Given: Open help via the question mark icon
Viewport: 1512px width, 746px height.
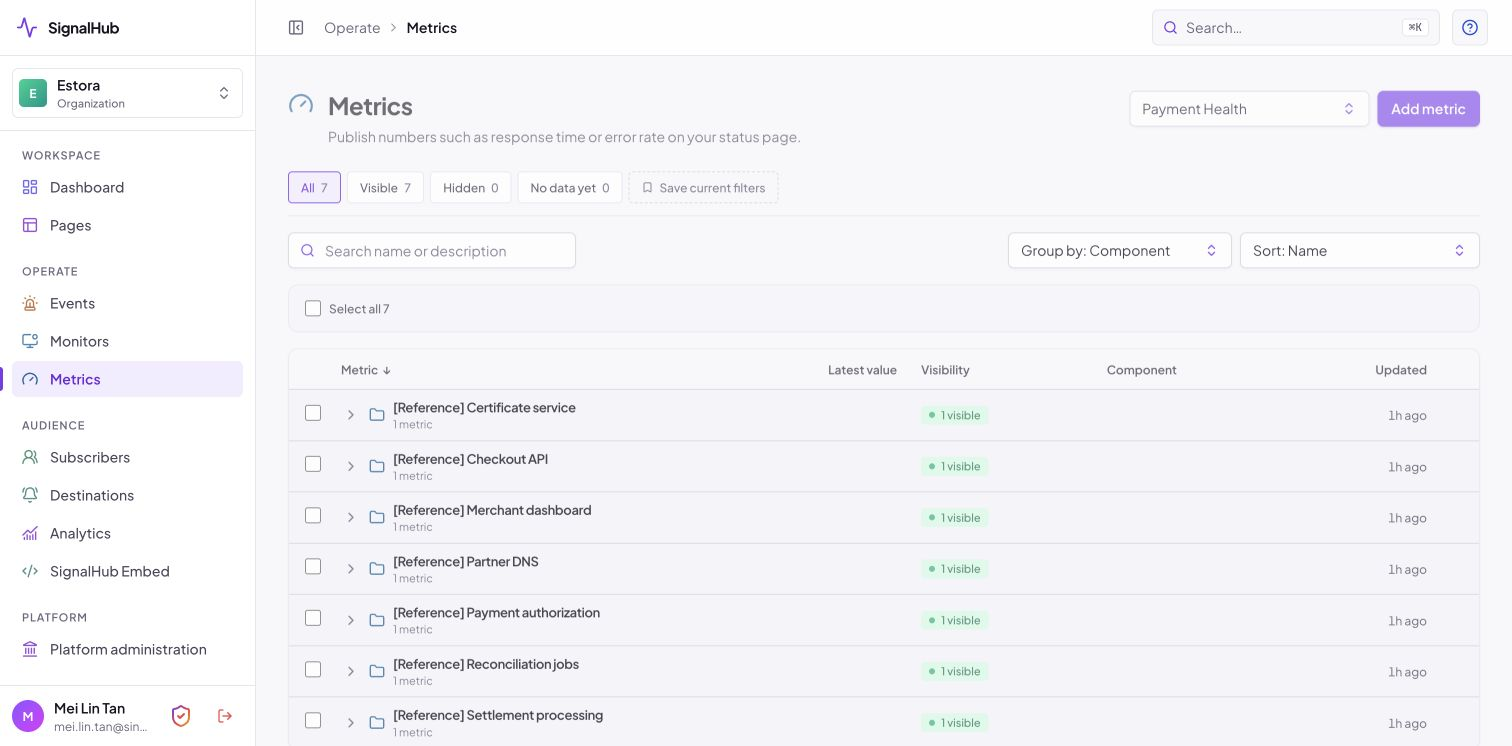Looking at the screenshot, I should (x=1470, y=28).
